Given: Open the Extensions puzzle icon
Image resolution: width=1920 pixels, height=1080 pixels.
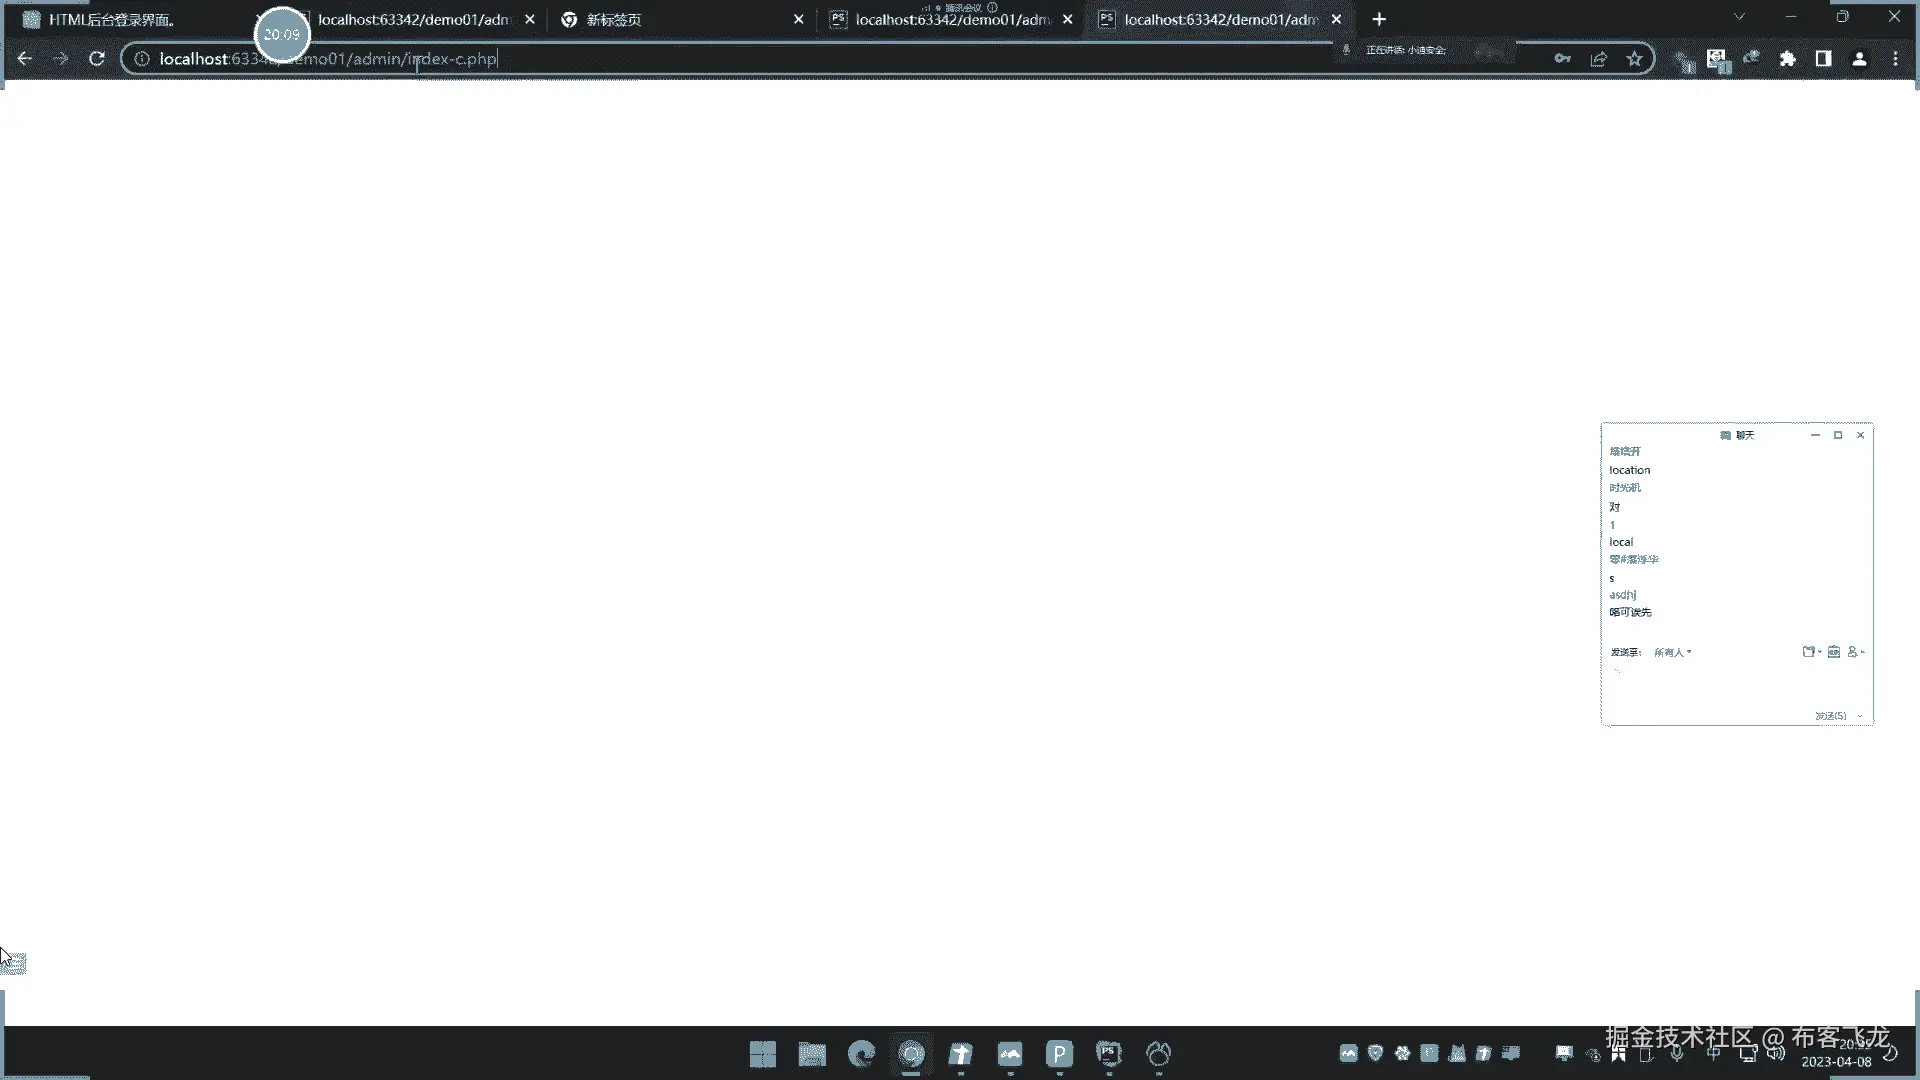Looking at the screenshot, I should (1787, 59).
